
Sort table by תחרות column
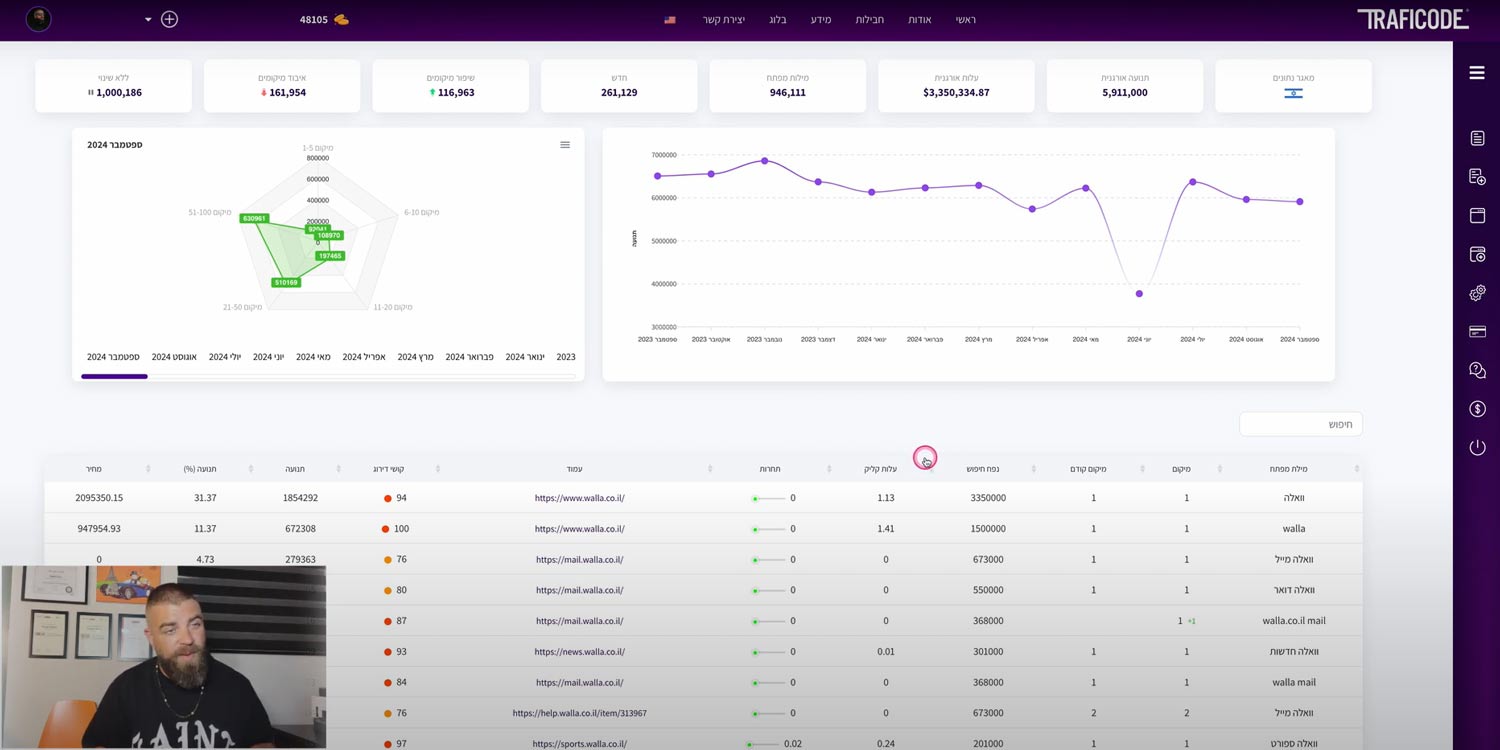coord(770,469)
